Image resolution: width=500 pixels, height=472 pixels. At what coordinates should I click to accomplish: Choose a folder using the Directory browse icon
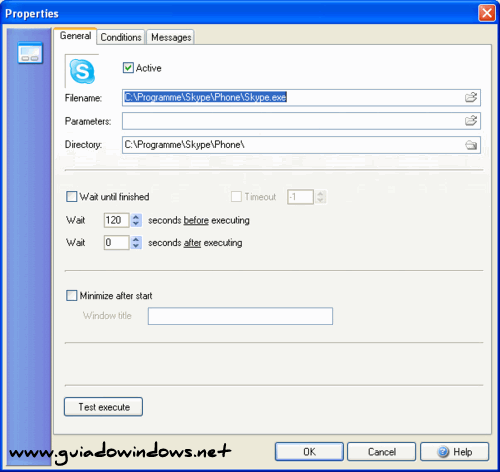click(x=471, y=145)
